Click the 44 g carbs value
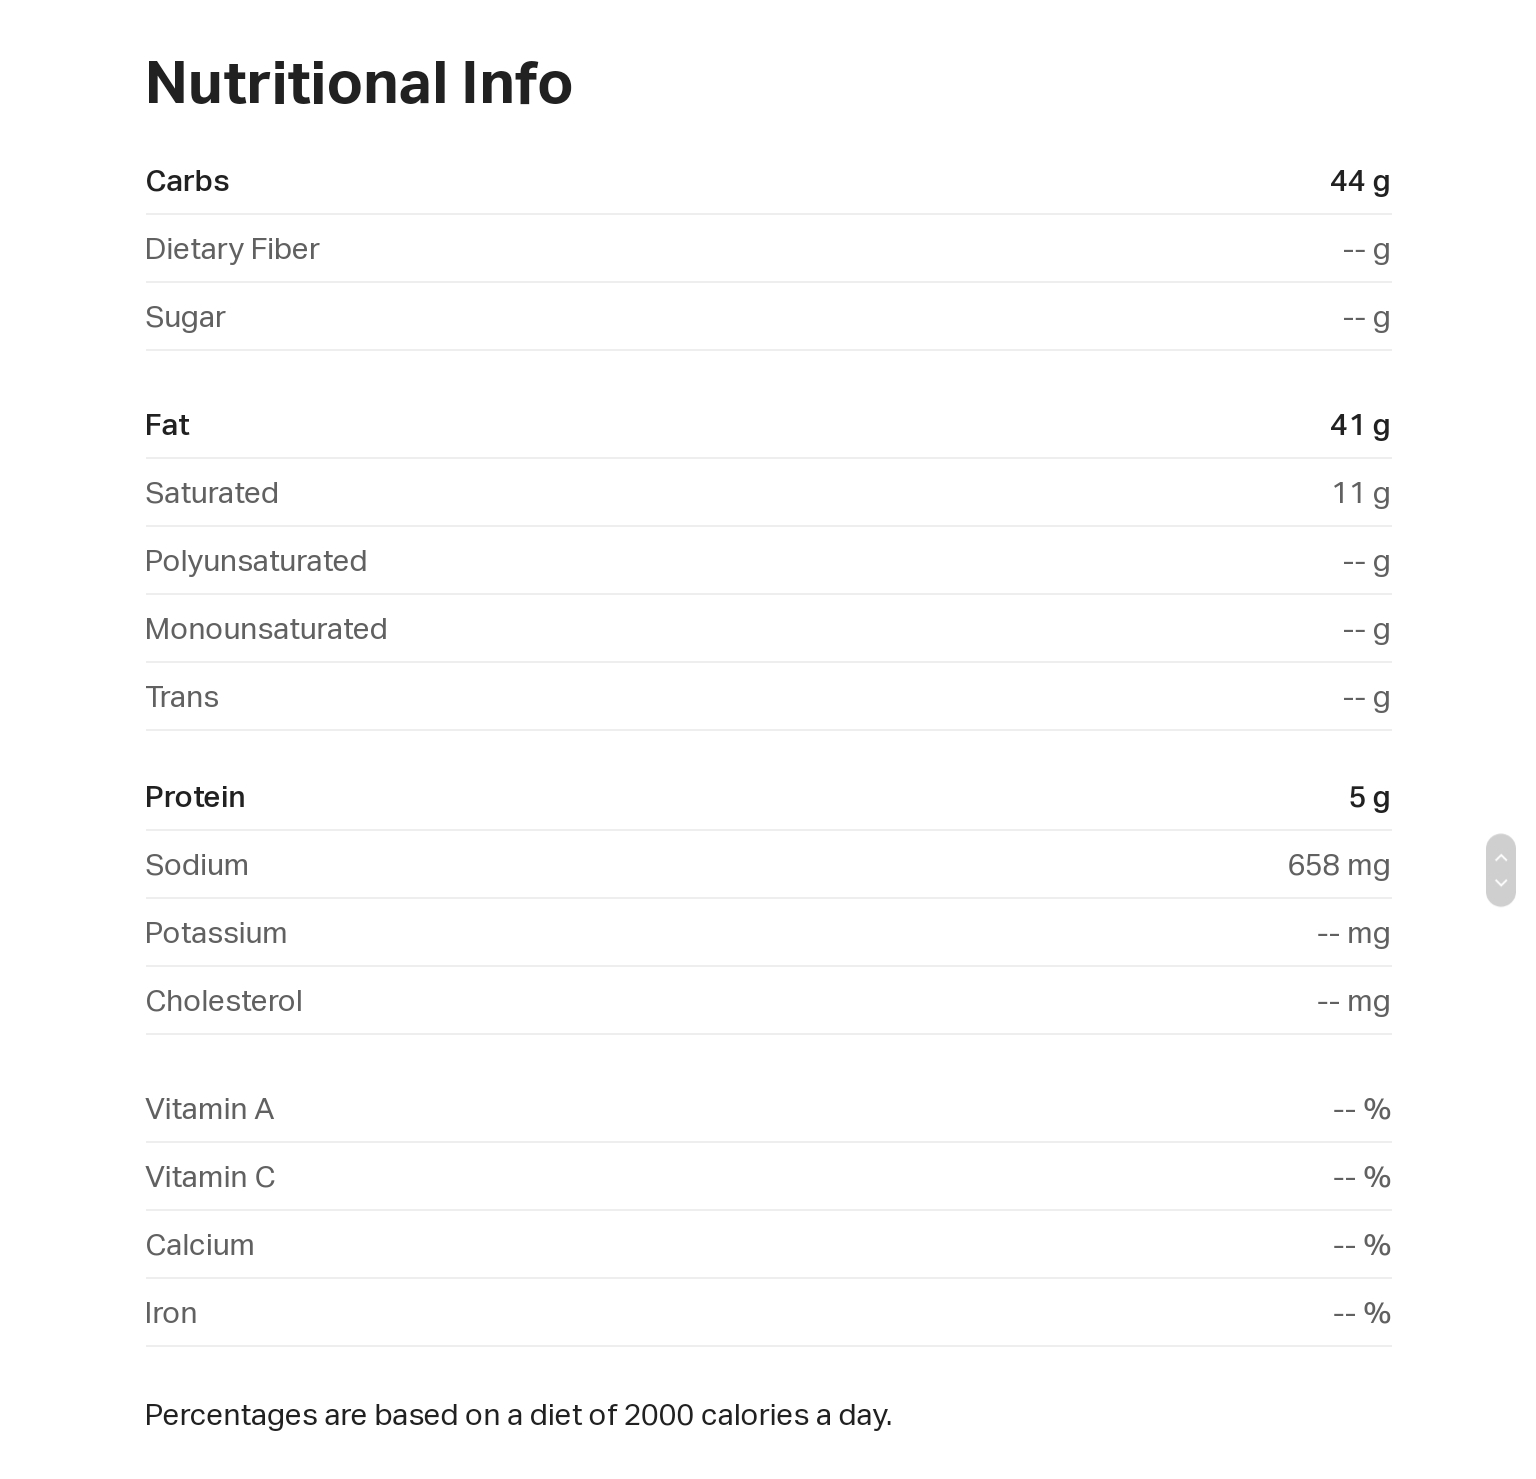The height and width of the screenshot is (1479, 1536). tap(1360, 181)
